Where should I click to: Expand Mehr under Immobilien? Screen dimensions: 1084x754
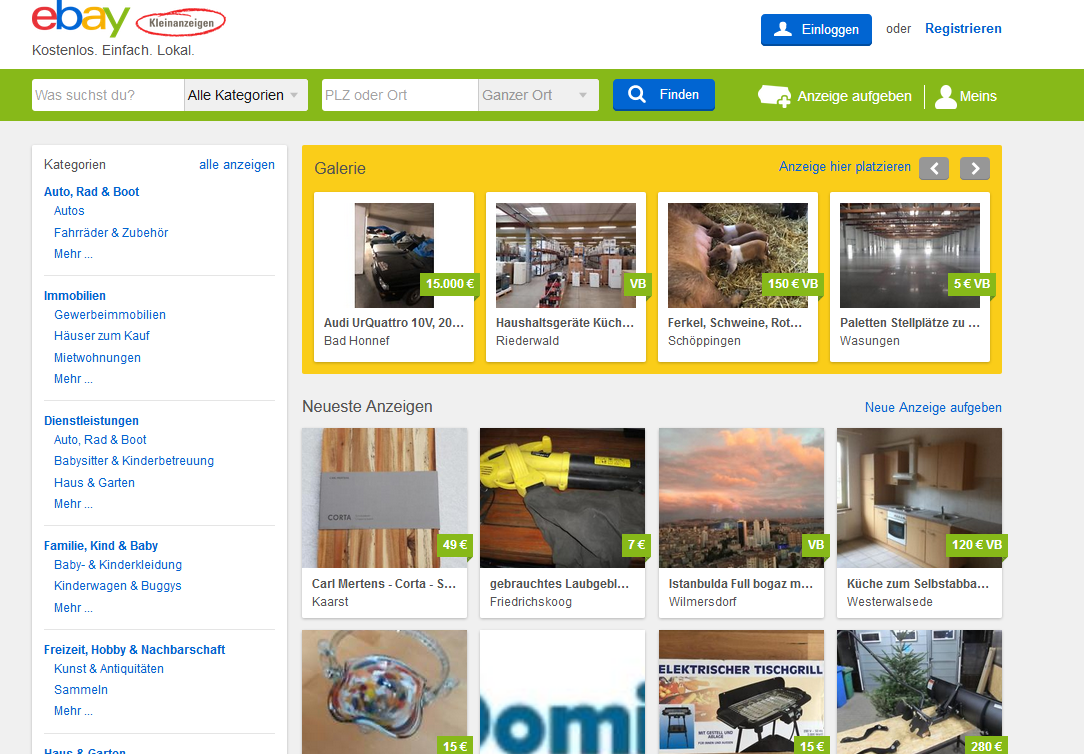(73, 379)
